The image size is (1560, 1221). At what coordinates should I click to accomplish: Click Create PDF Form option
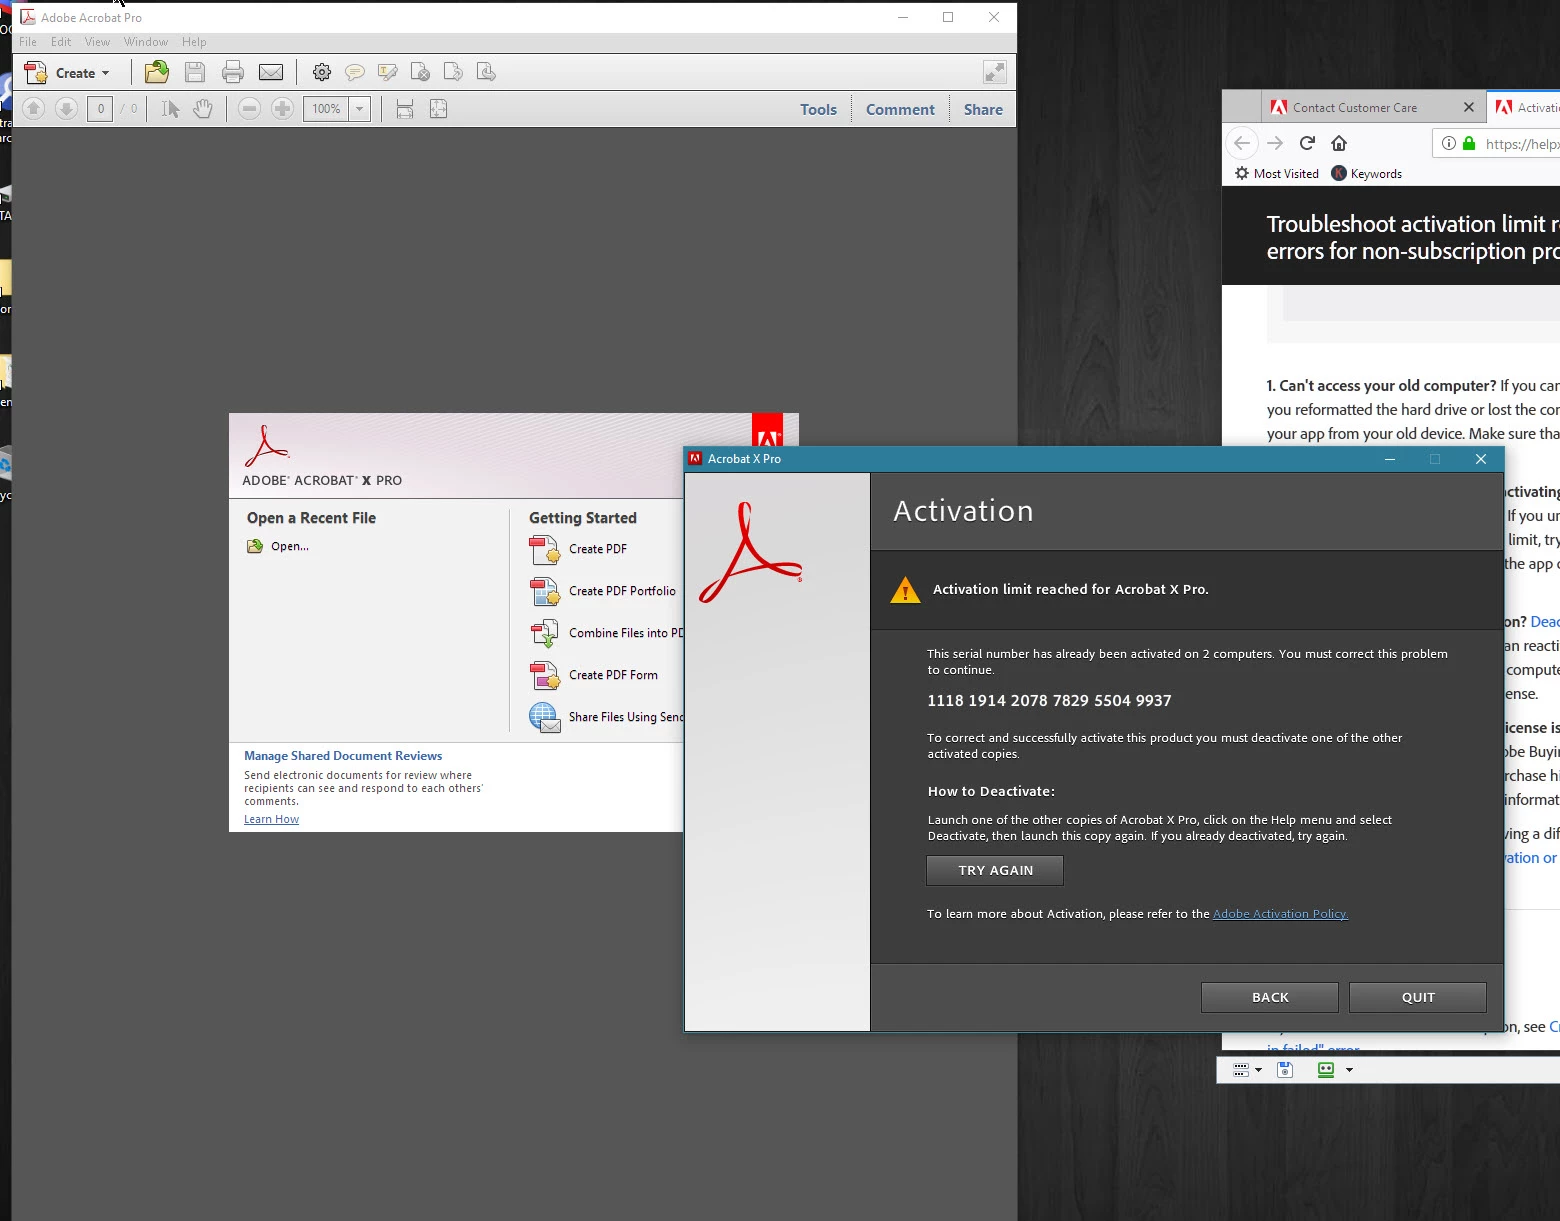click(x=594, y=675)
